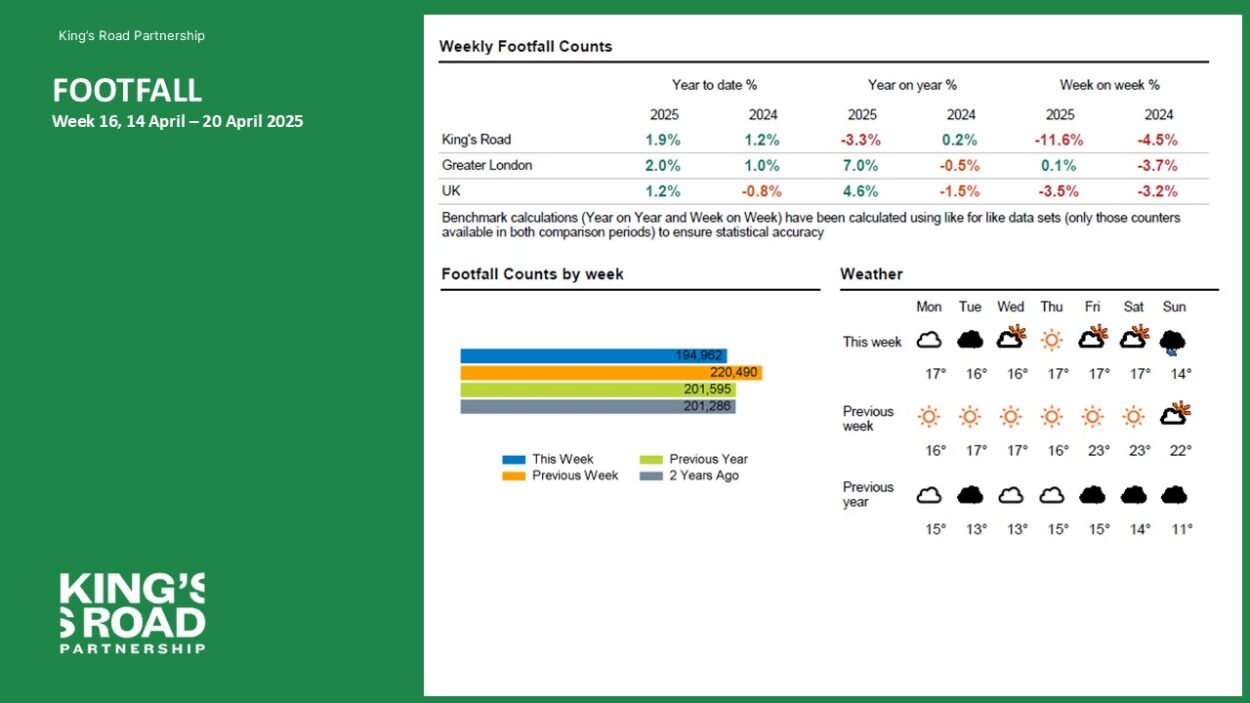
Task: Click the -3.3% King's Road value
Action: 861,140
